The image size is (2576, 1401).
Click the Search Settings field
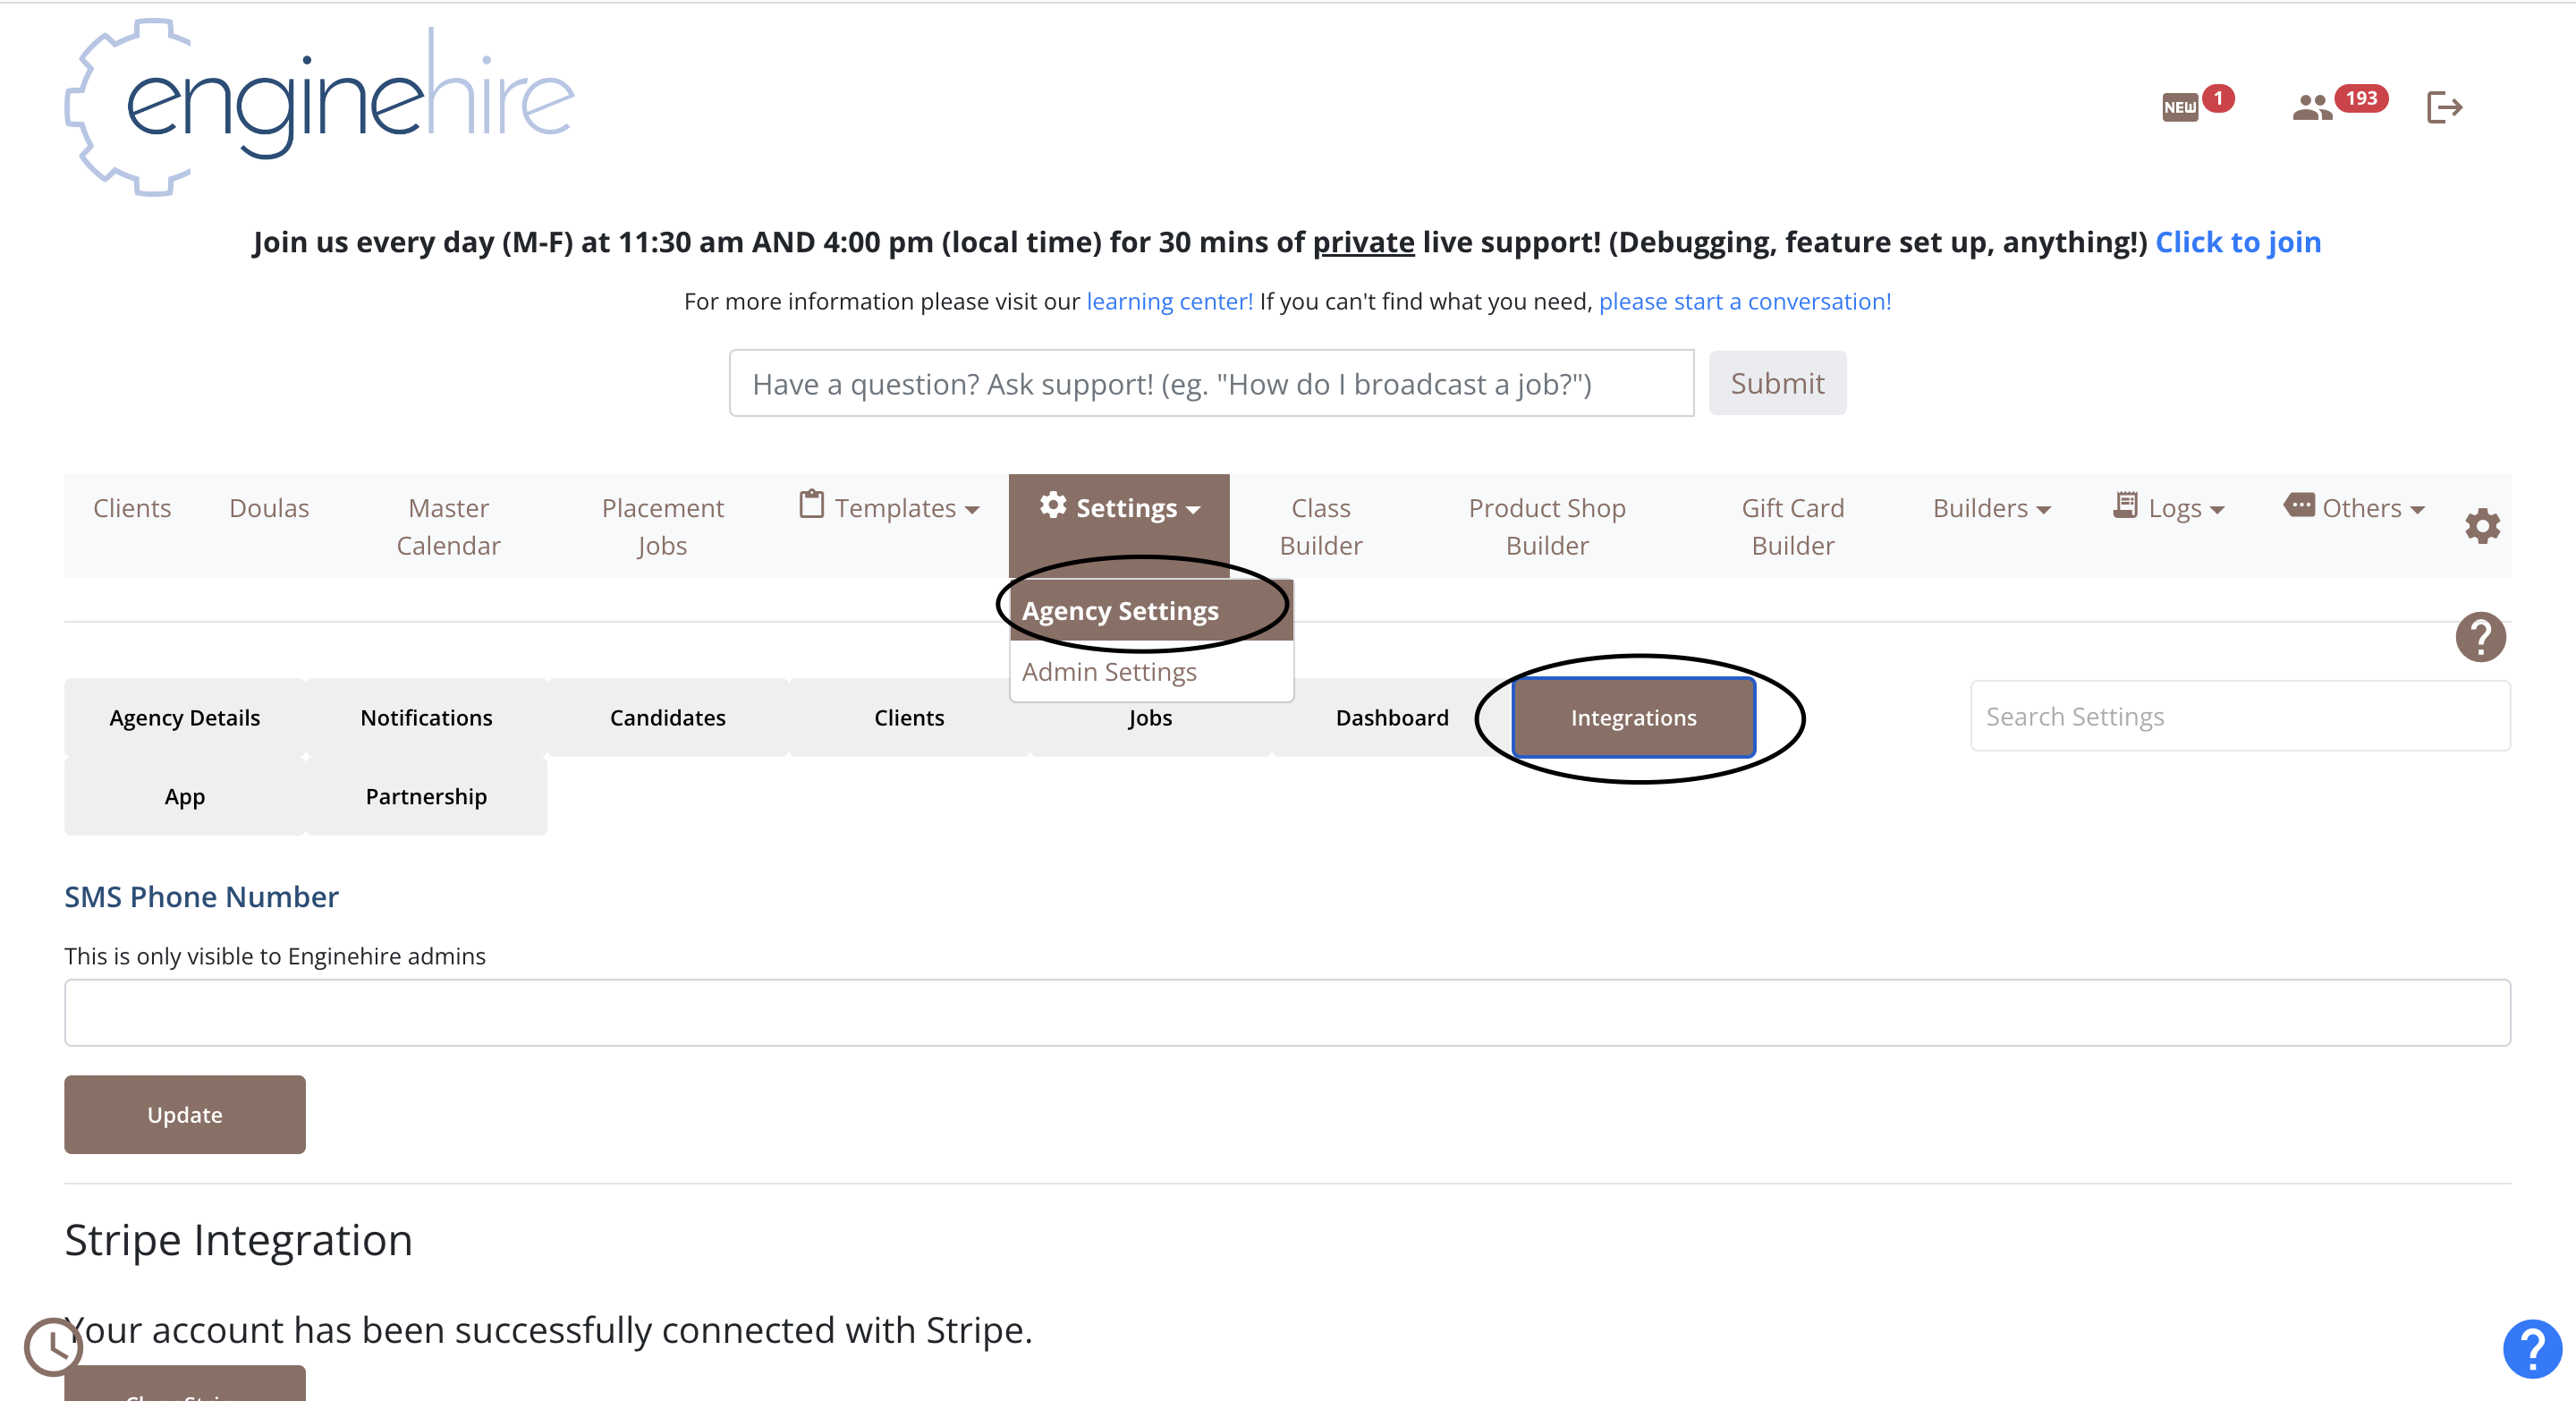2240,717
